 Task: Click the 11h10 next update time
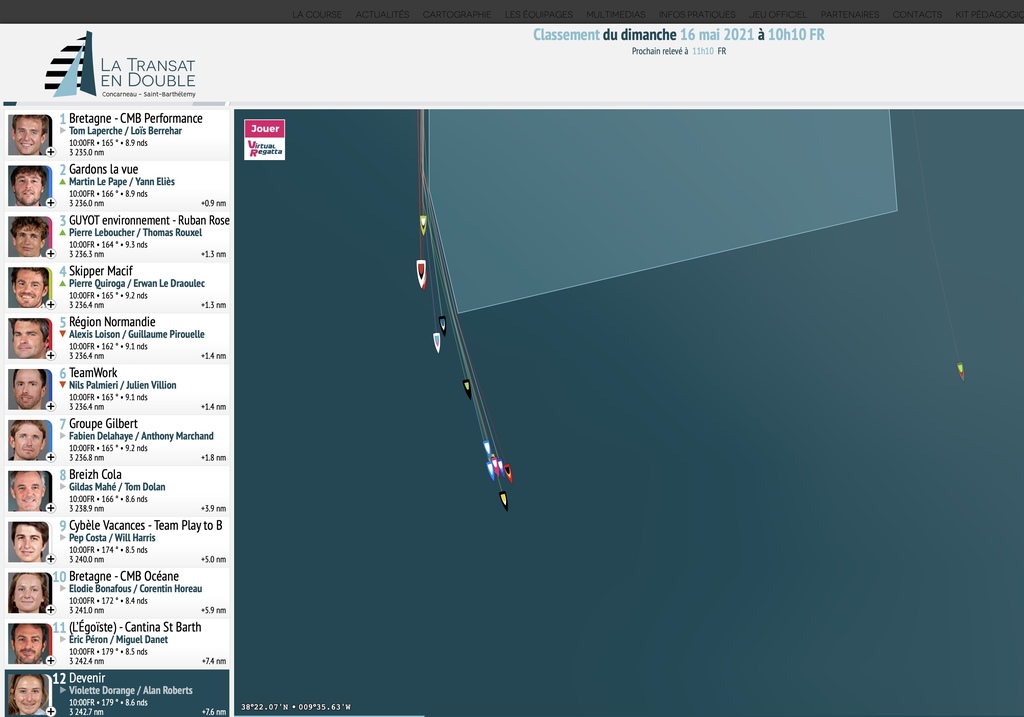(x=703, y=51)
